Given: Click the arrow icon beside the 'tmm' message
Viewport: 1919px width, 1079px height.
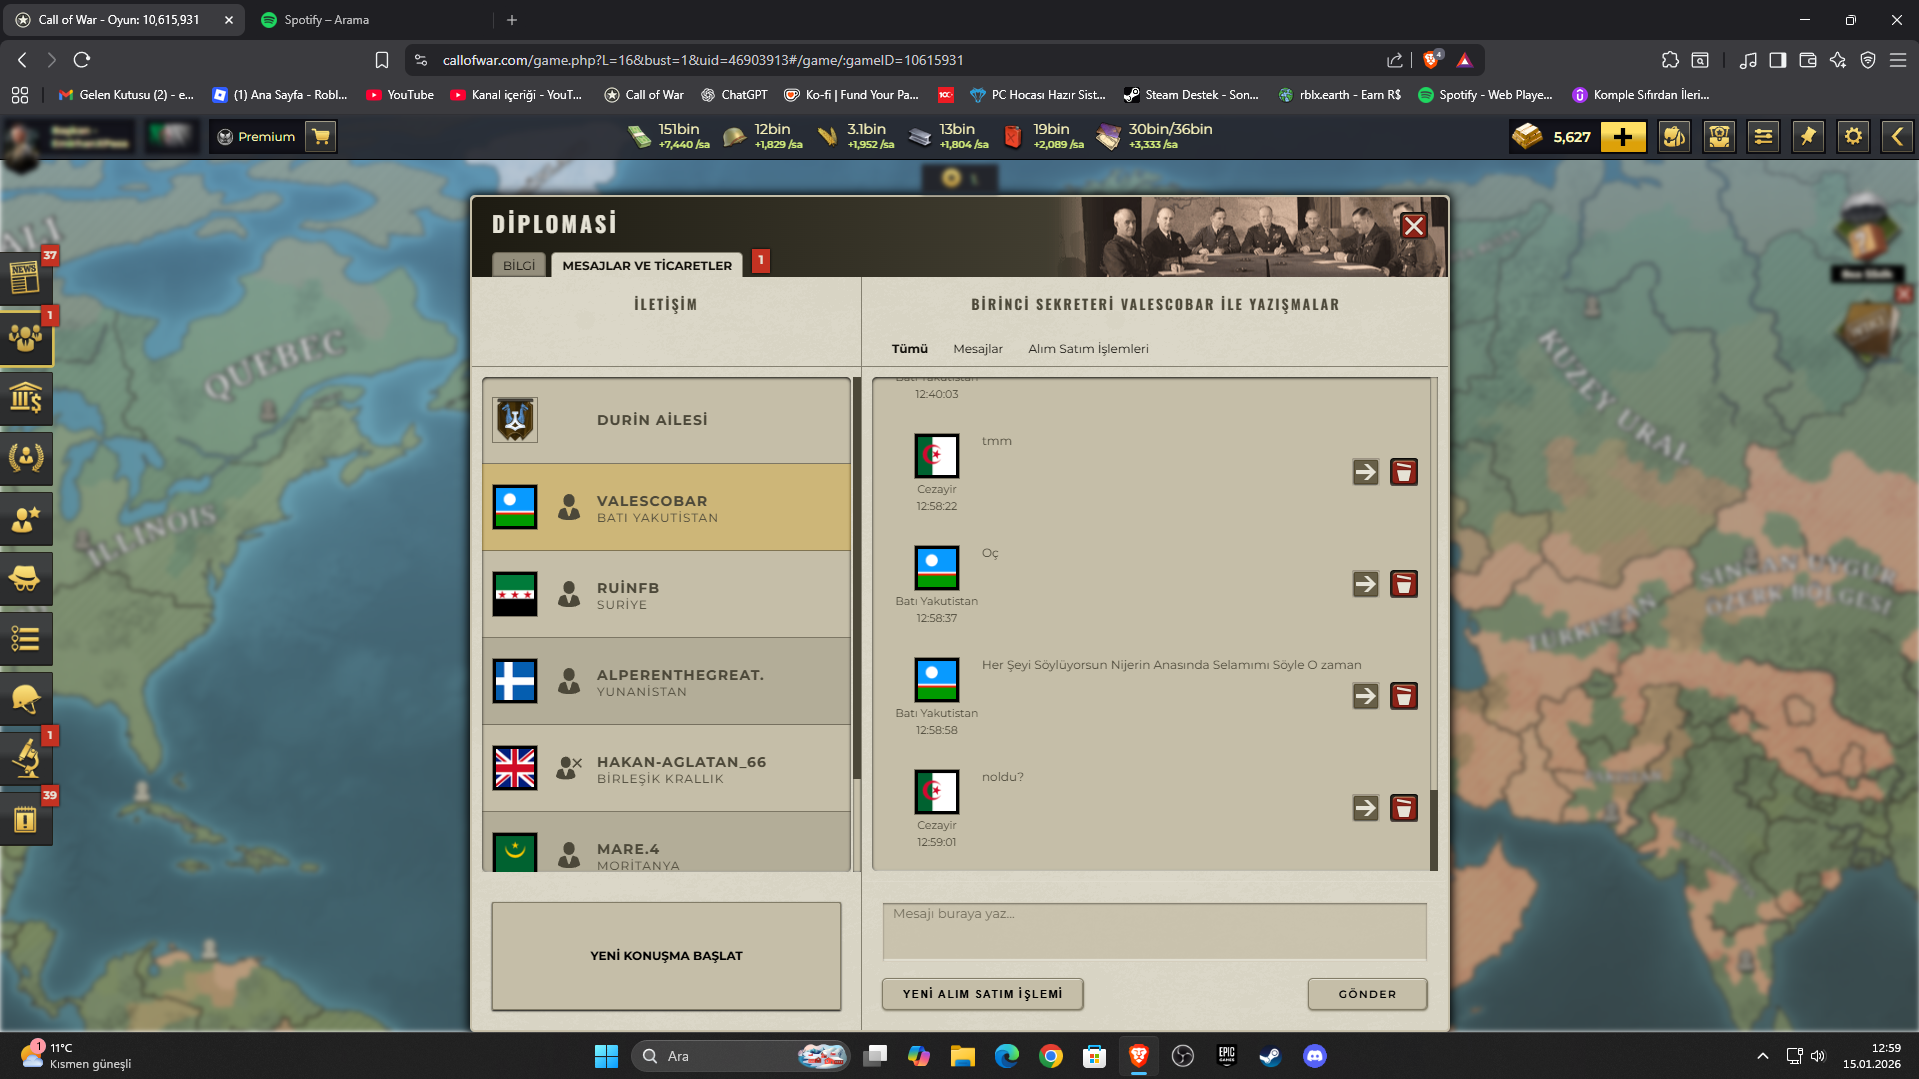Looking at the screenshot, I should pyautogui.click(x=1366, y=472).
